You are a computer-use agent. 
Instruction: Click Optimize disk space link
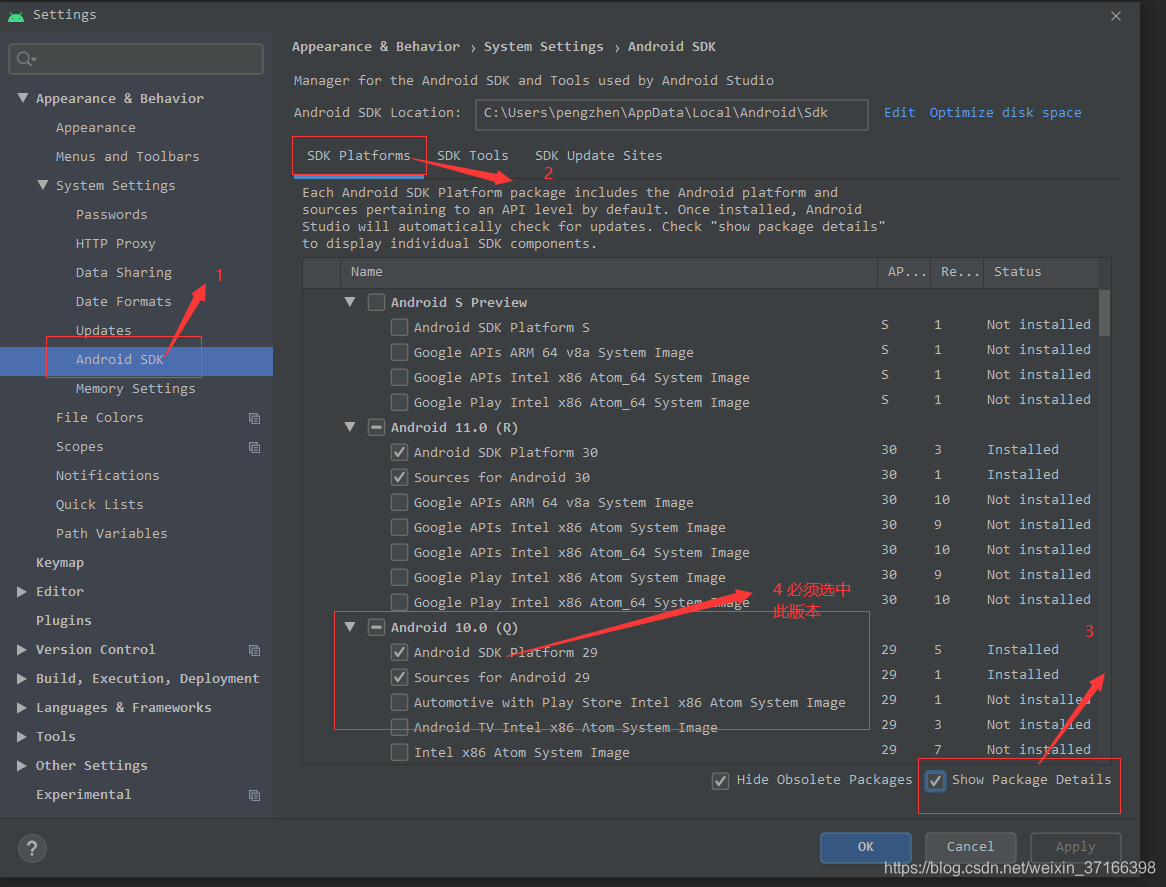[1005, 113]
